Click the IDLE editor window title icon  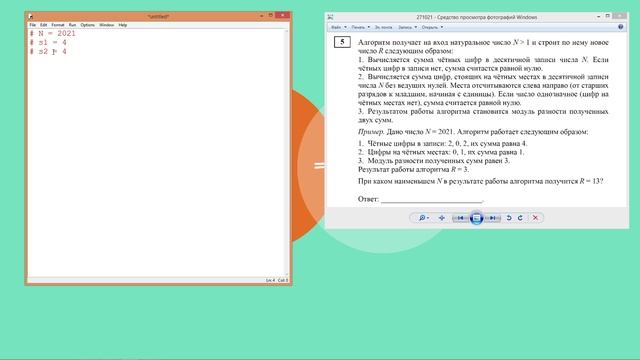coord(31,16)
